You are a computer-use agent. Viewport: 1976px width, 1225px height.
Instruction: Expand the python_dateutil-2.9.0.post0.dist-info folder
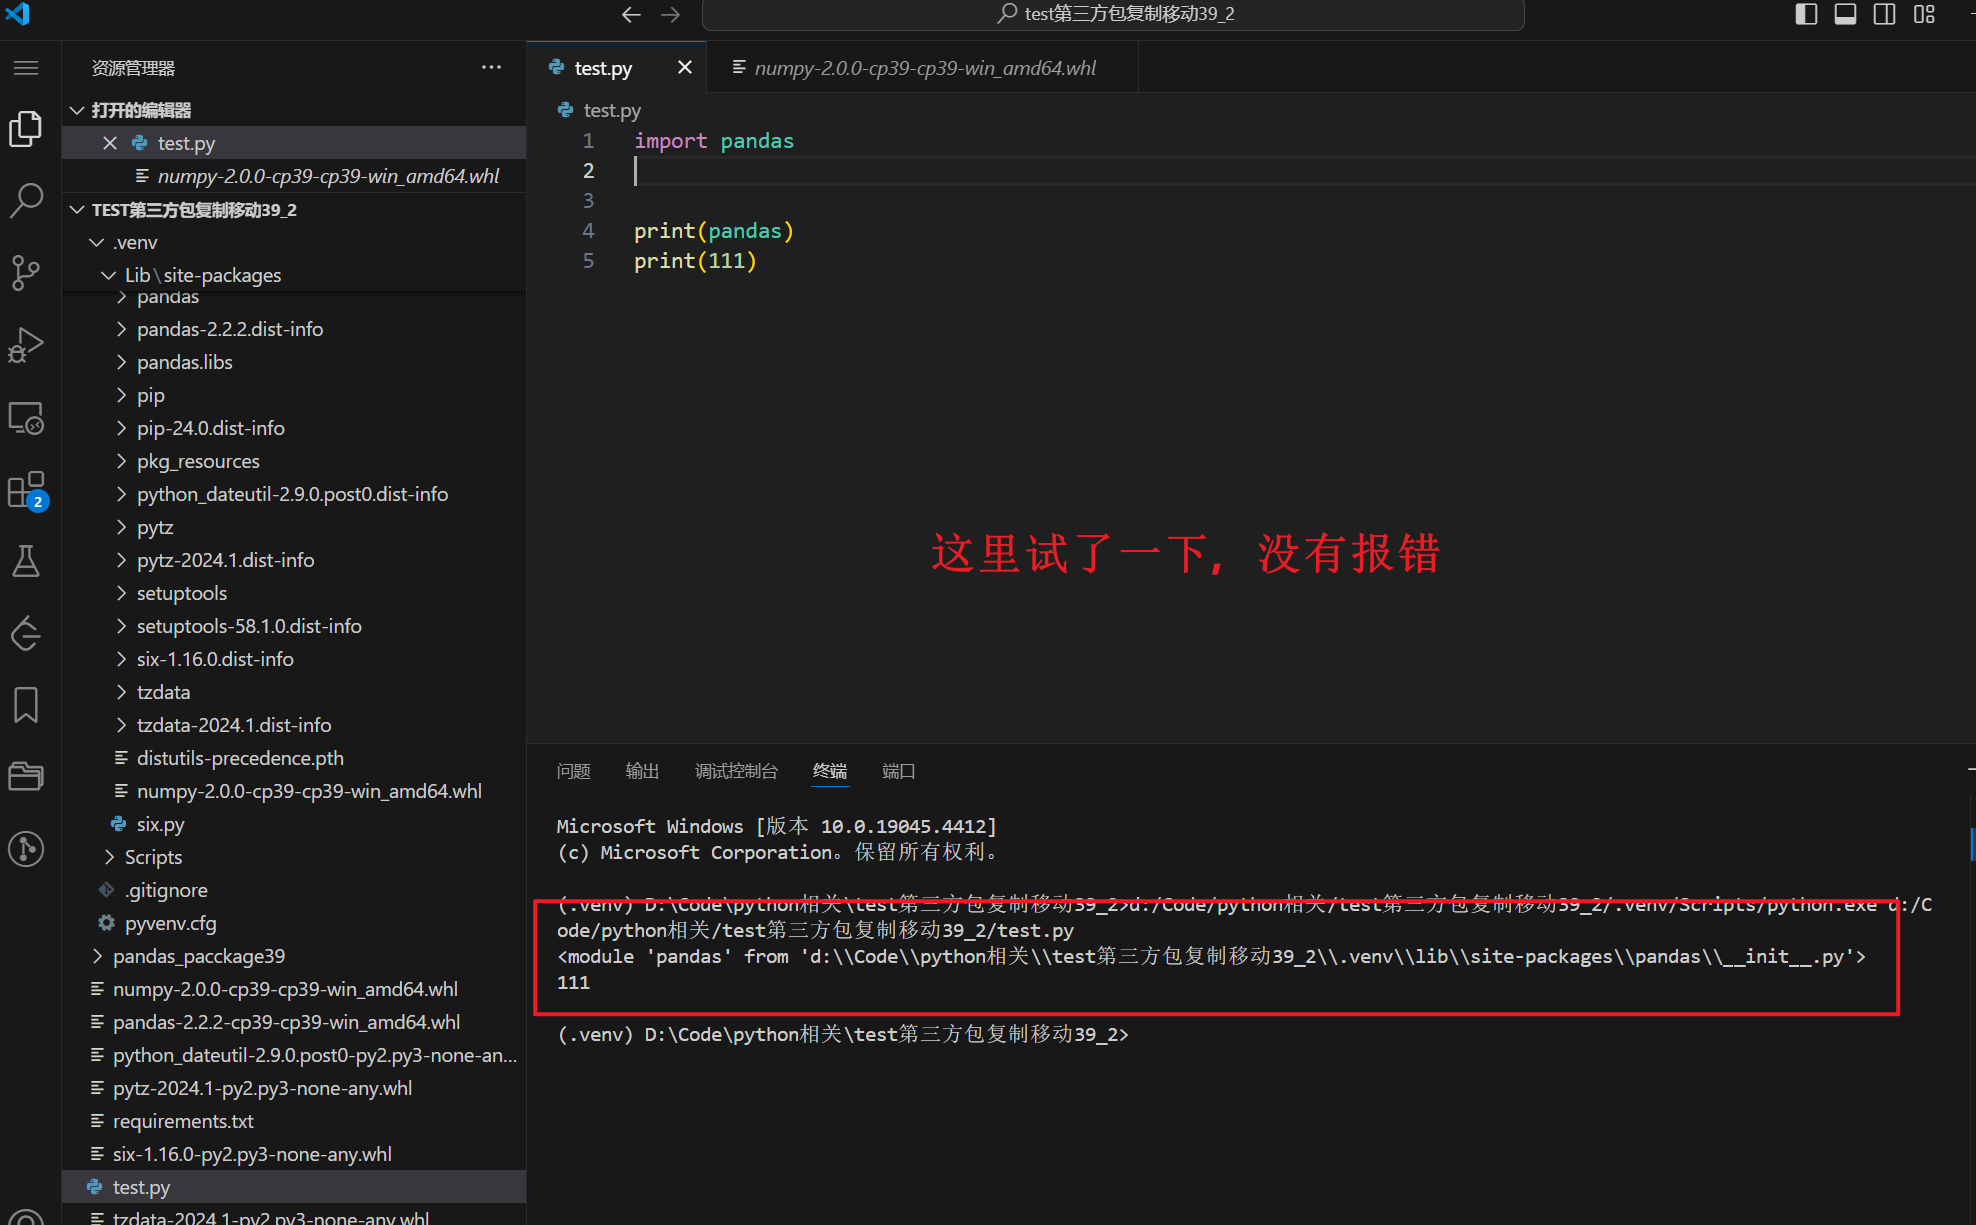coord(294,494)
